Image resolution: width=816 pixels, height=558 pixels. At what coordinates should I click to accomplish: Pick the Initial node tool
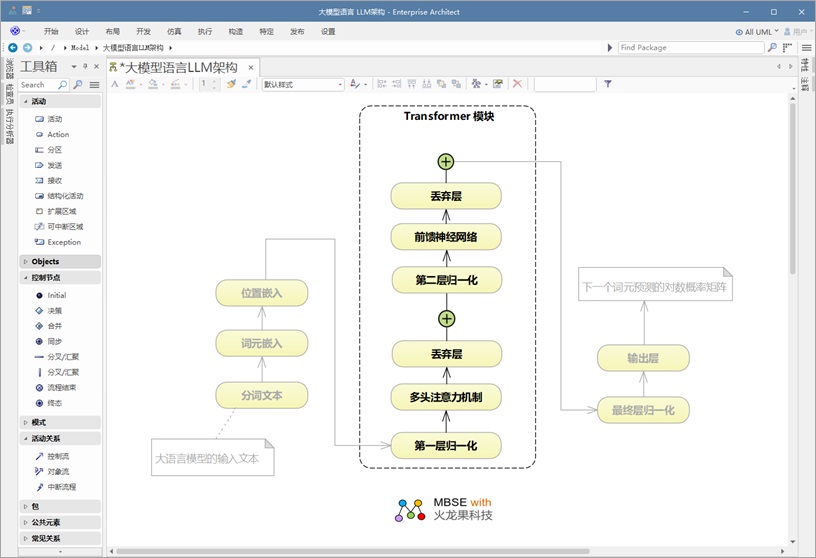coord(56,295)
